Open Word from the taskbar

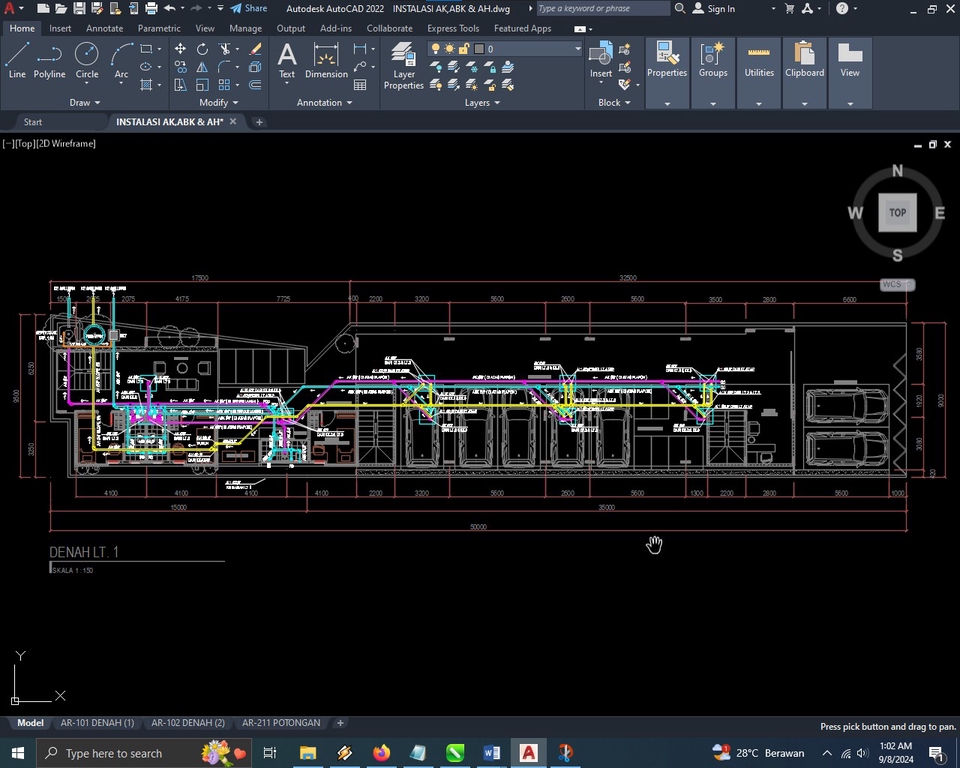[492, 753]
